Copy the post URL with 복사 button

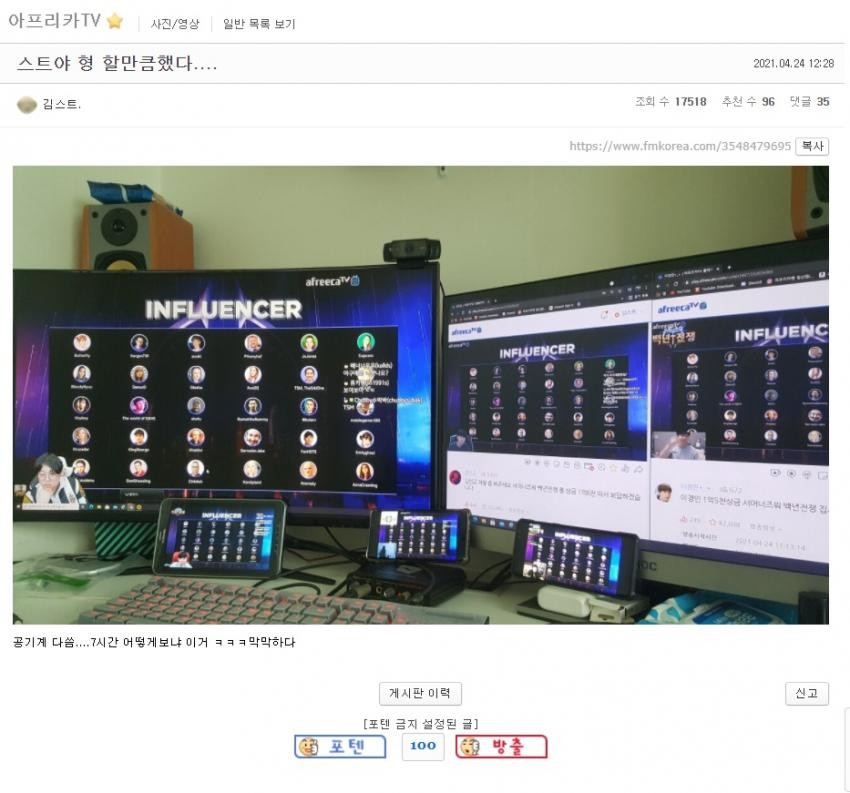pyautogui.click(x=812, y=146)
